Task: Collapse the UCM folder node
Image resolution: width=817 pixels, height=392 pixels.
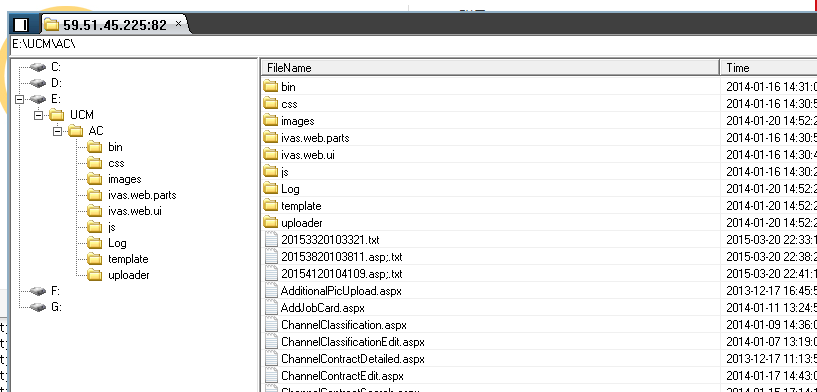Action: click(x=39, y=115)
